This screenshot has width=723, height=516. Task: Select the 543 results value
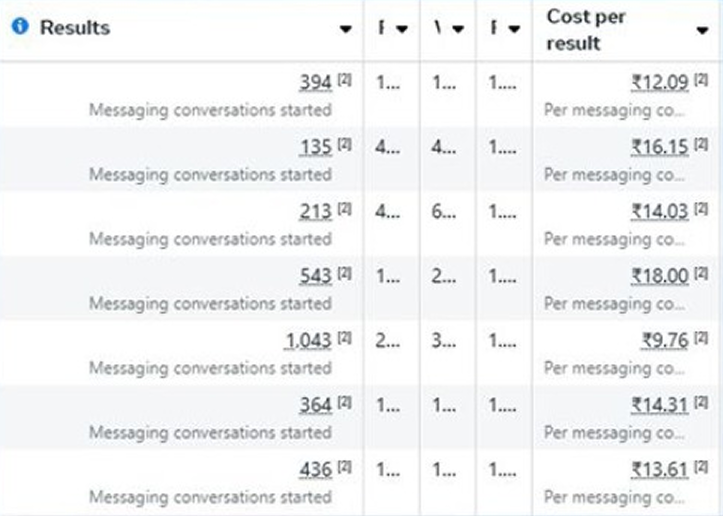pos(315,276)
